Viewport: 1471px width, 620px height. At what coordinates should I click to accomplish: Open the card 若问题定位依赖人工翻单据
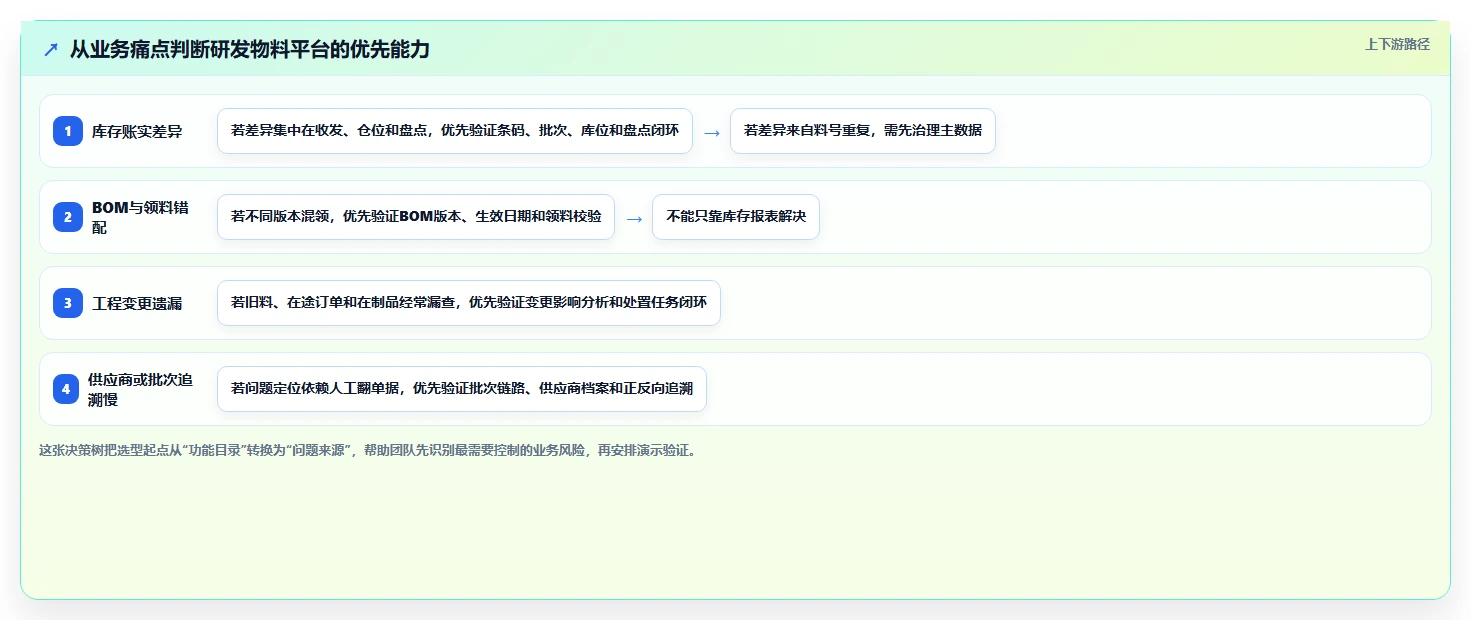(x=462, y=389)
